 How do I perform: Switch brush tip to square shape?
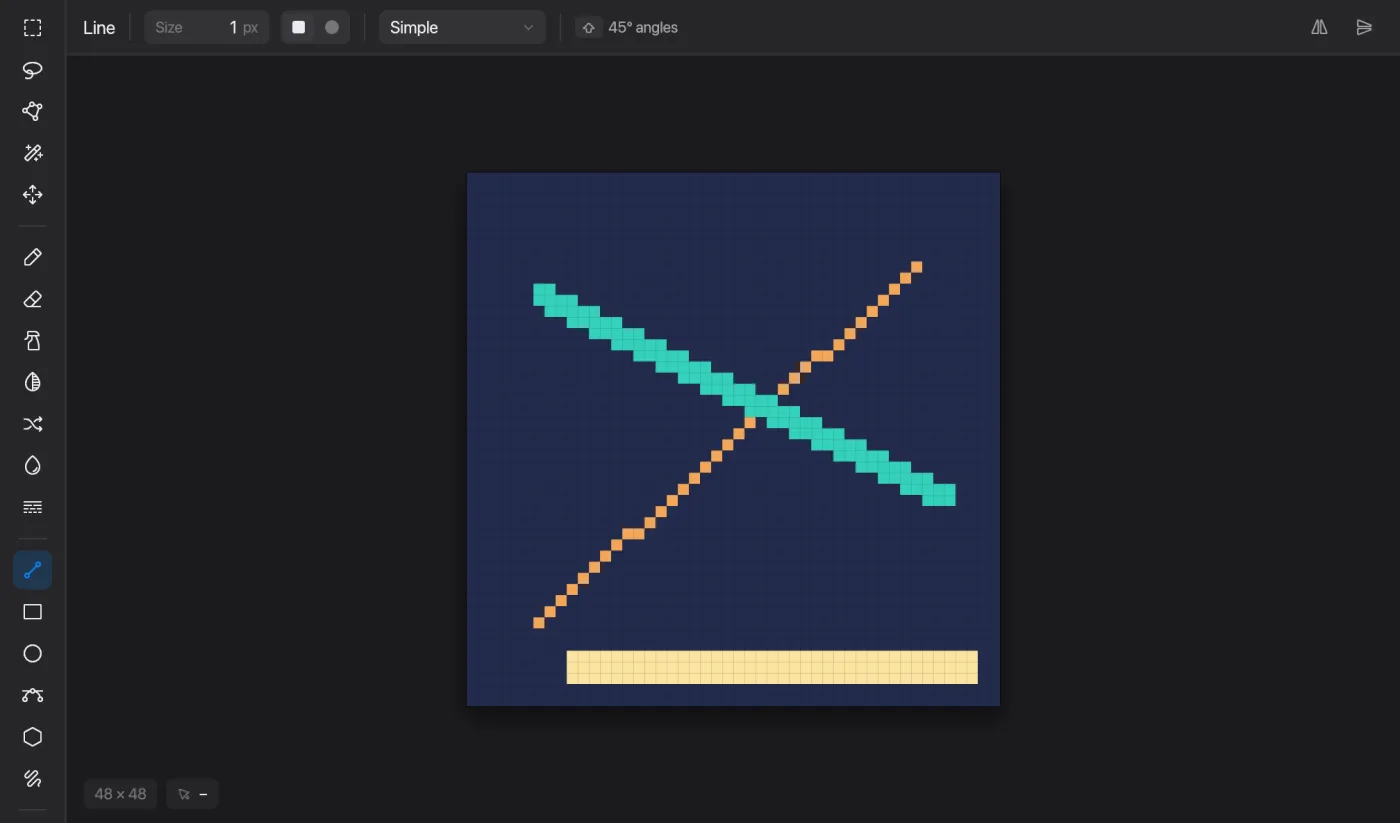point(299,28)
